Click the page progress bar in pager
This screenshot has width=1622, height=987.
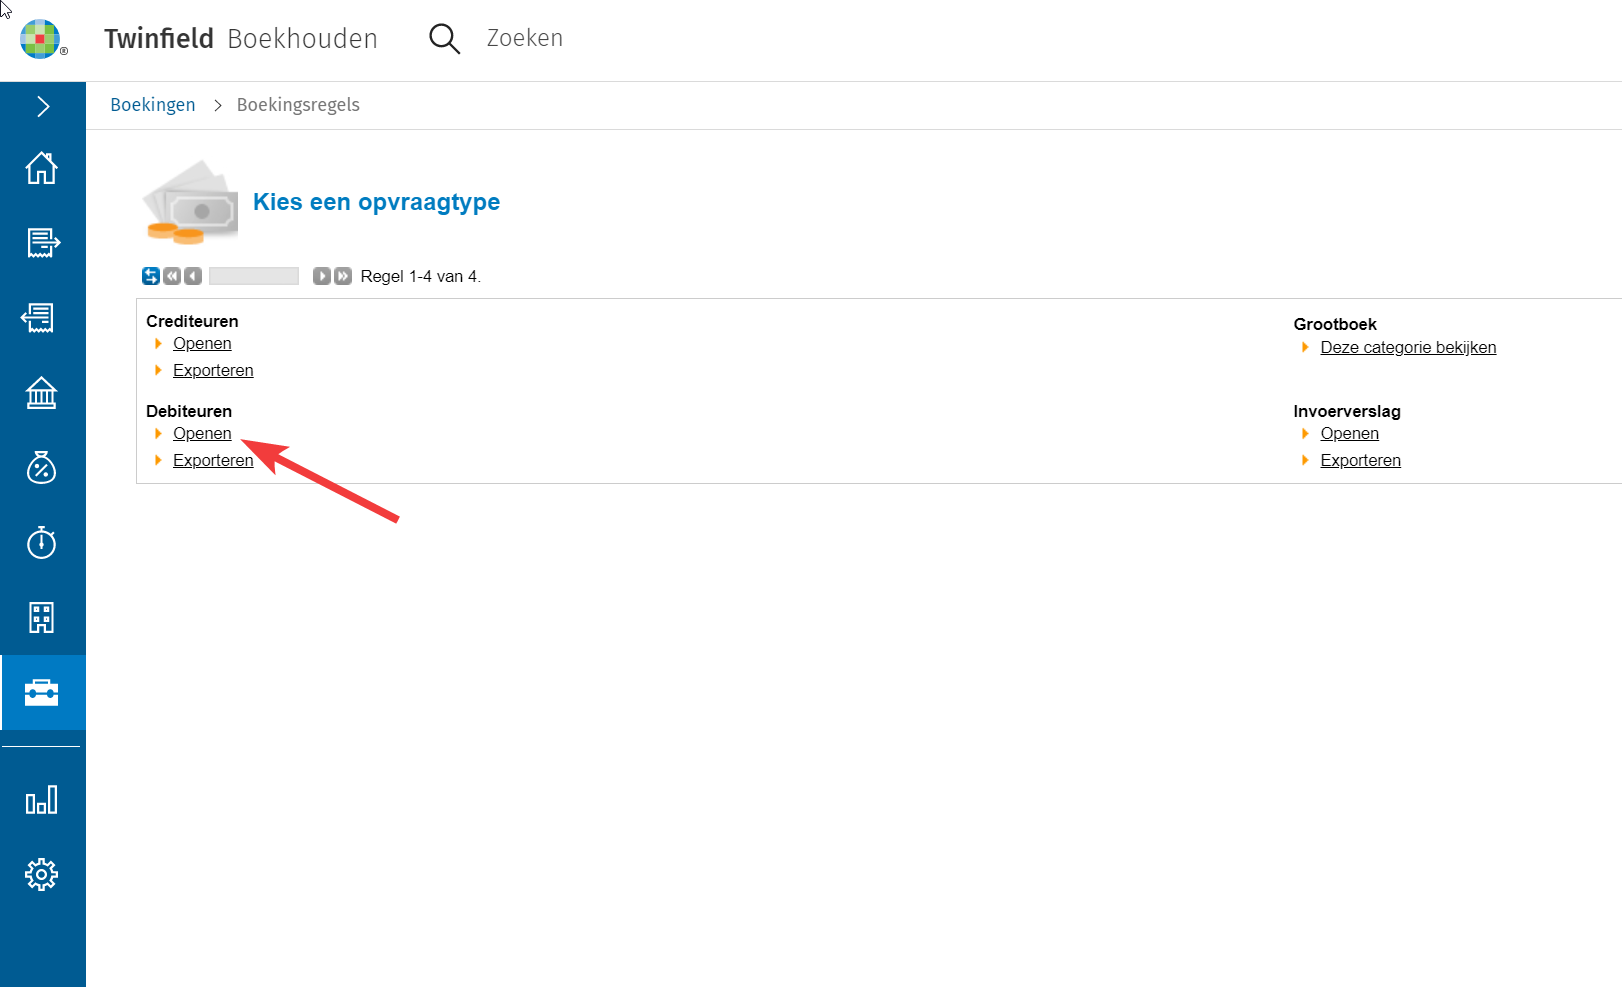click(254, 276)
